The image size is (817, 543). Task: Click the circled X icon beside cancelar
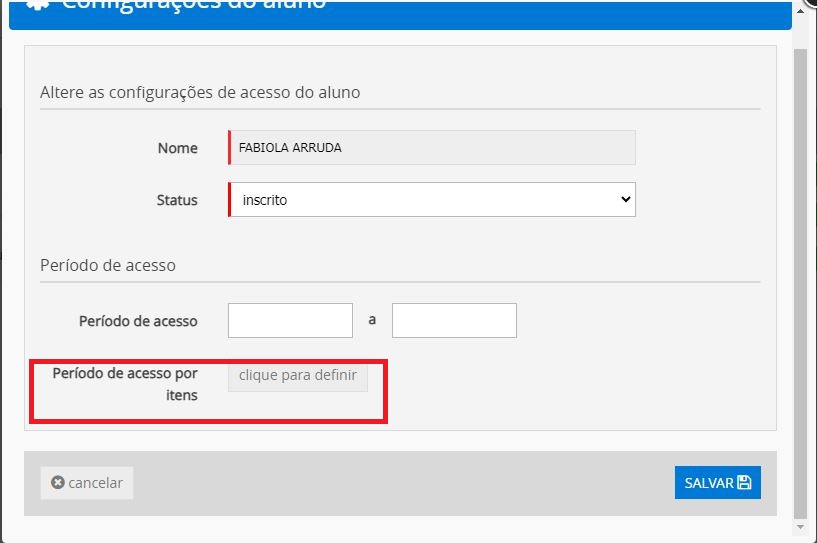point(58,483)
